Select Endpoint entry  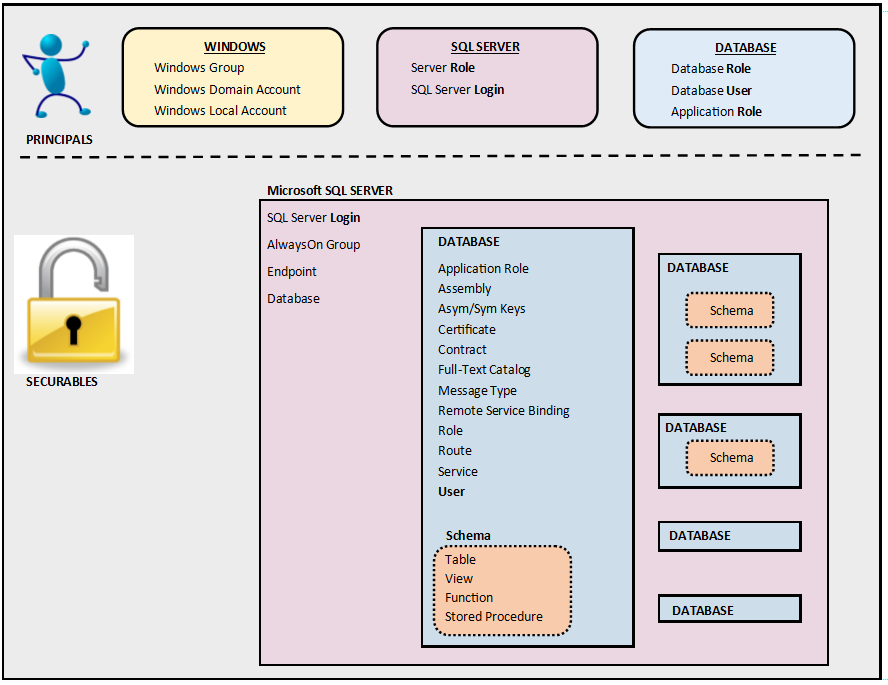pyautogui.click(x=292, y=272)
